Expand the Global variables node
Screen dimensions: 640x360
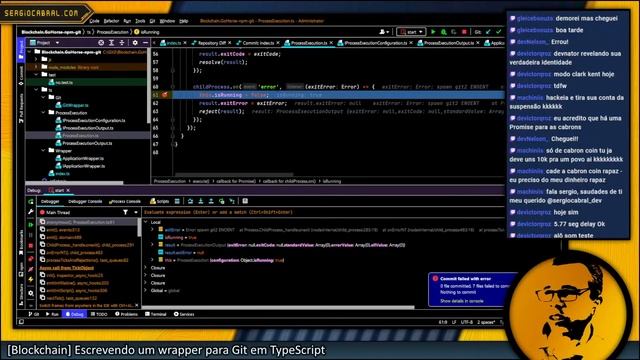point(146,291)
